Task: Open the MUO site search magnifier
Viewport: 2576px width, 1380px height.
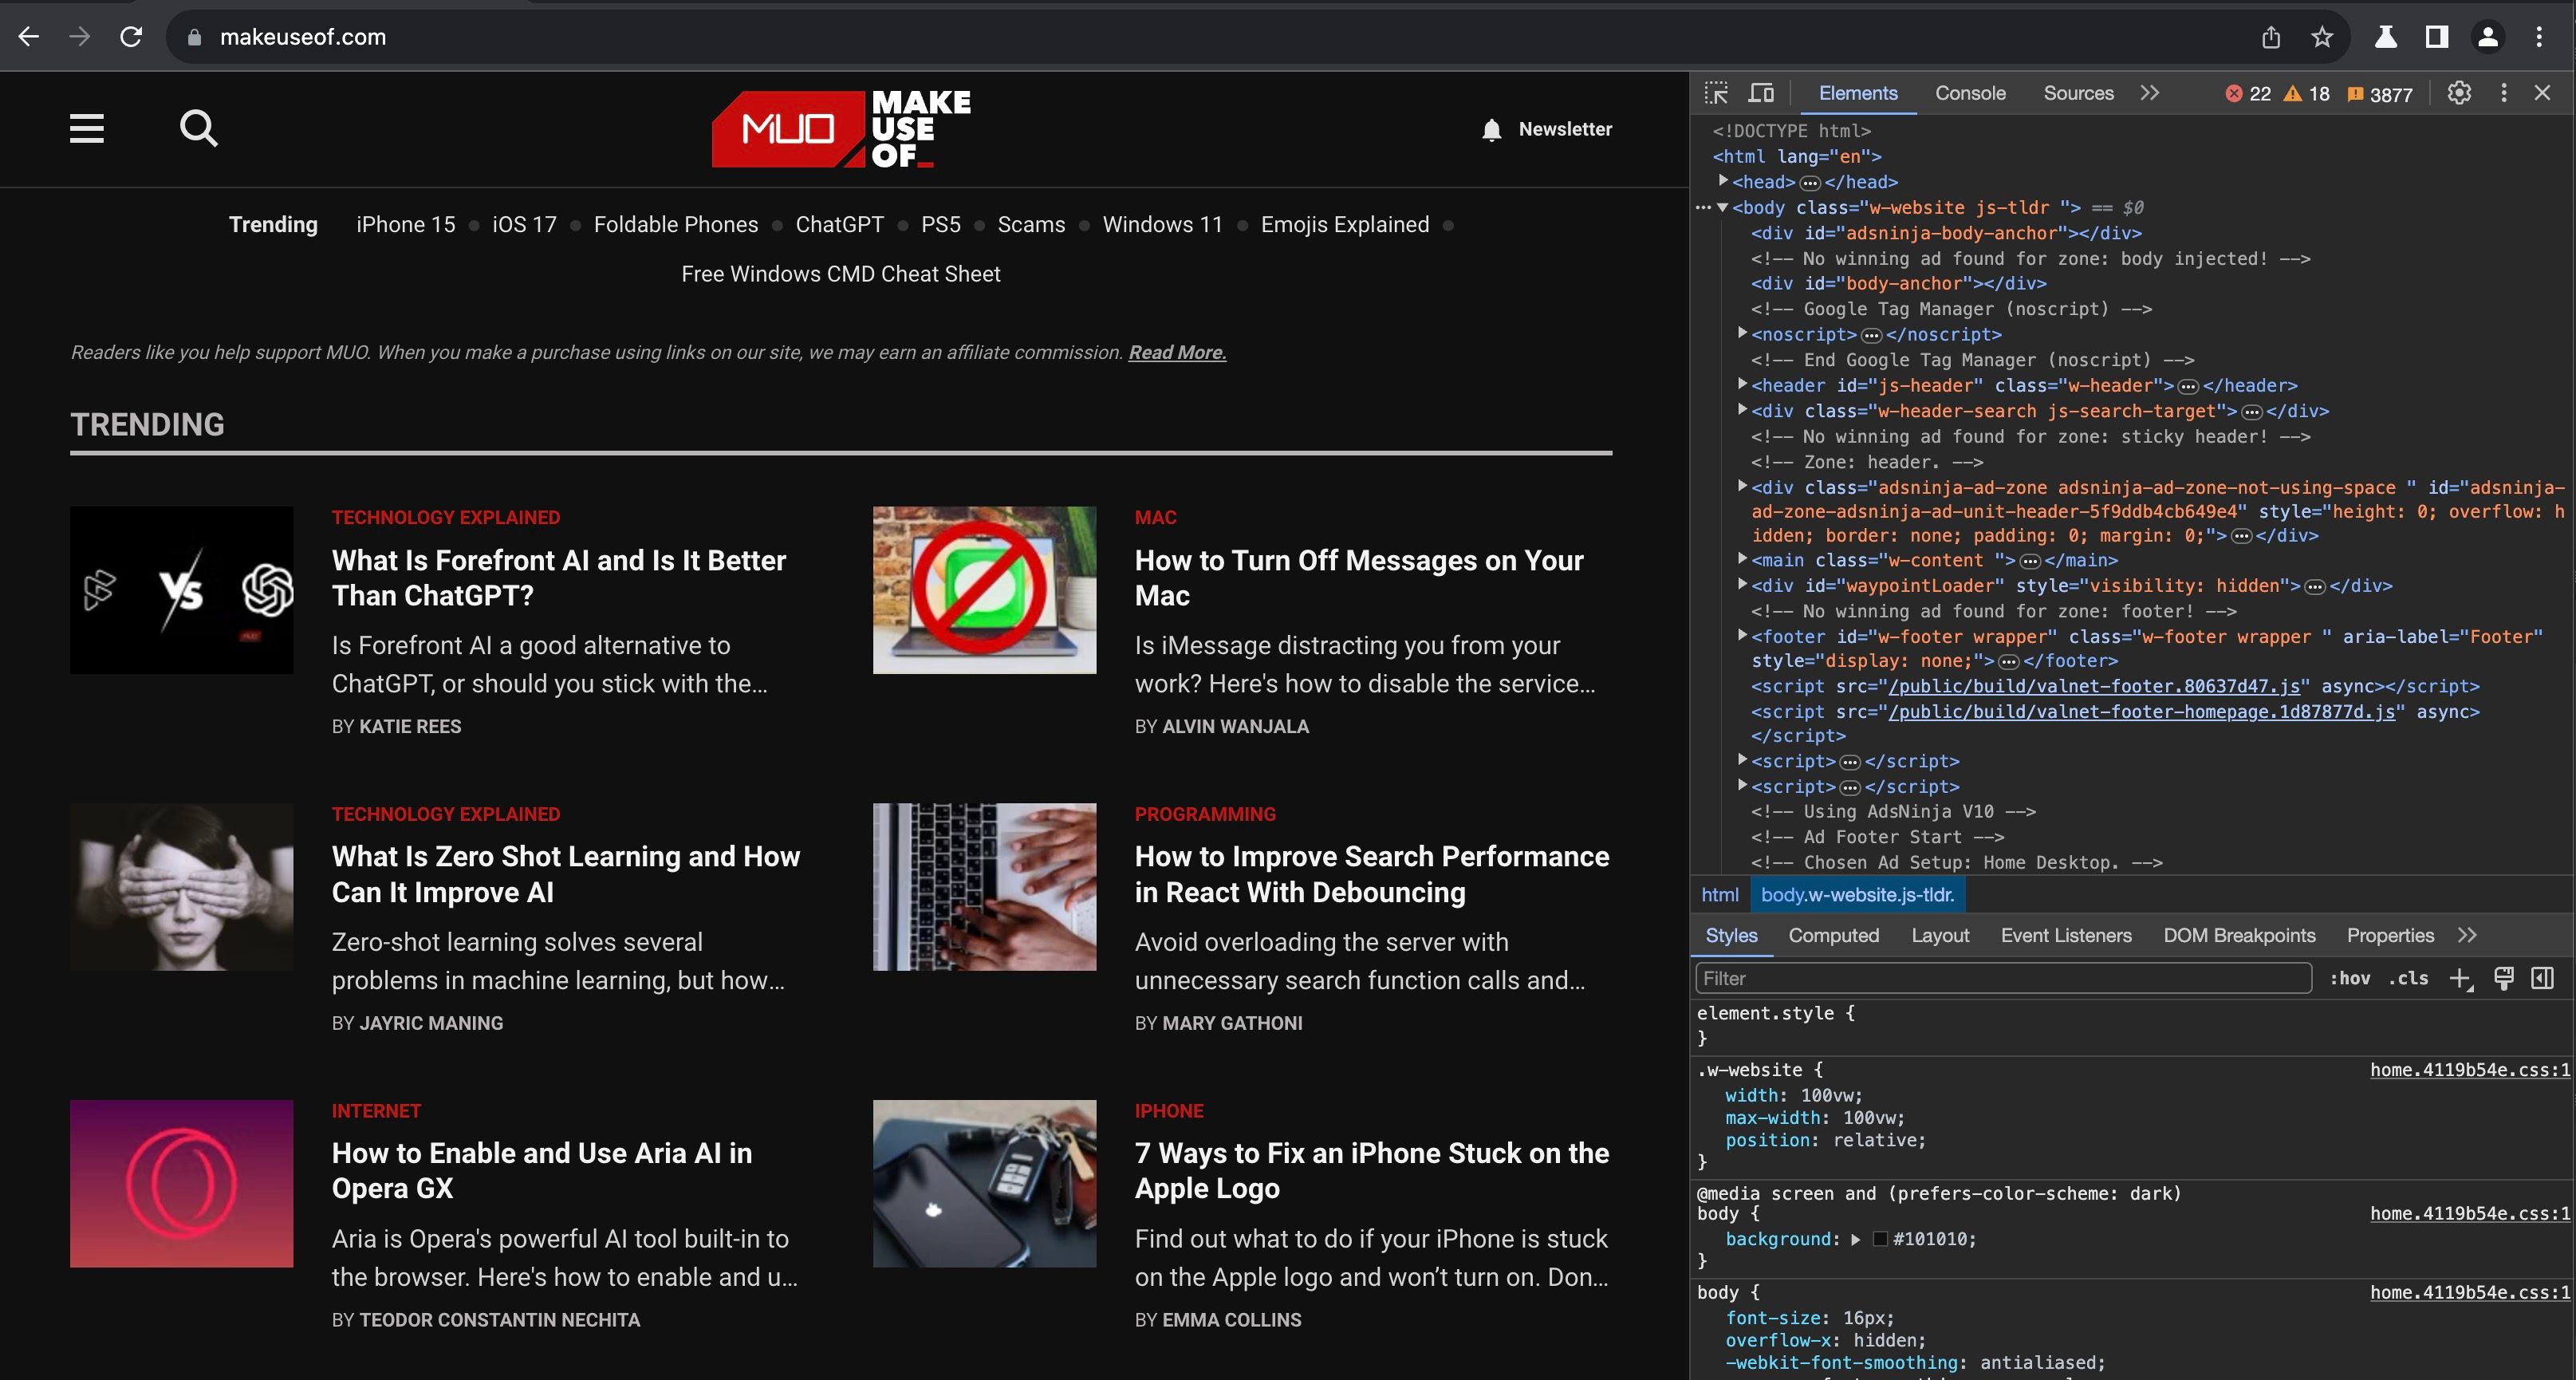Action: pos(198,128)
